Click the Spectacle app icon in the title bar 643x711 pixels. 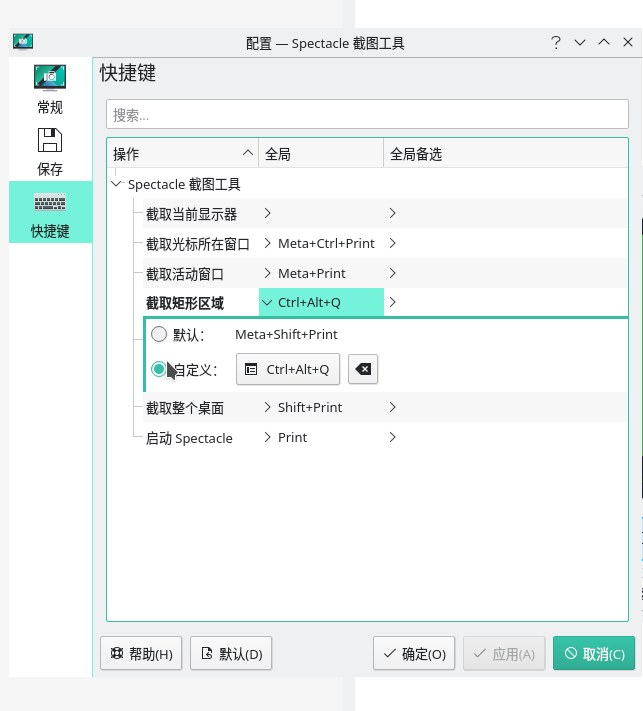pyautogui.click(x=23, y=41)
